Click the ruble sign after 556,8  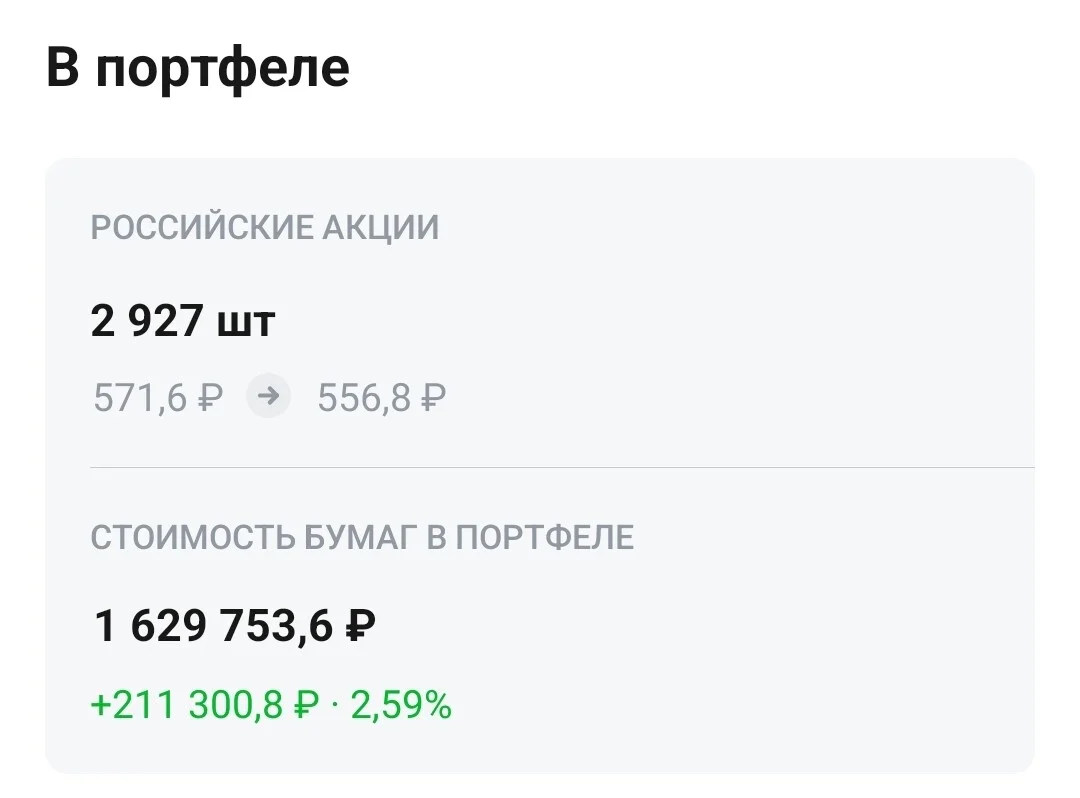[x=433, y=398]
